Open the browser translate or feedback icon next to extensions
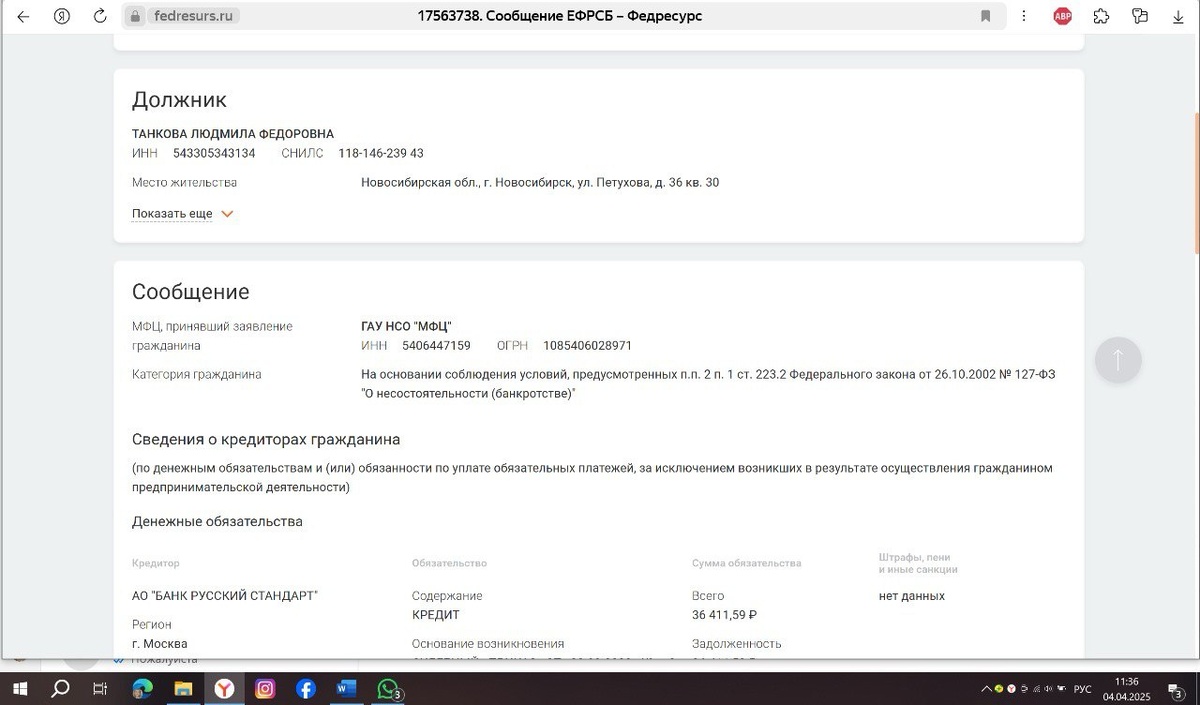 pos(1139,16)
